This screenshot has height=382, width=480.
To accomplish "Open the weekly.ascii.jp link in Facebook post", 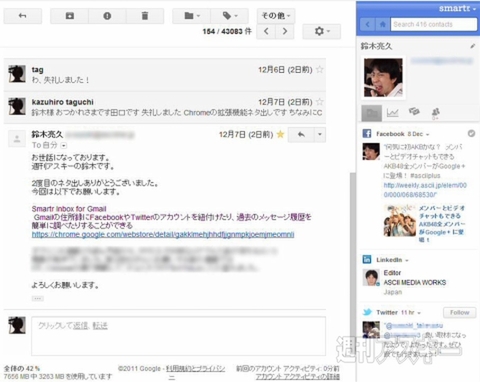I will 425,190.
